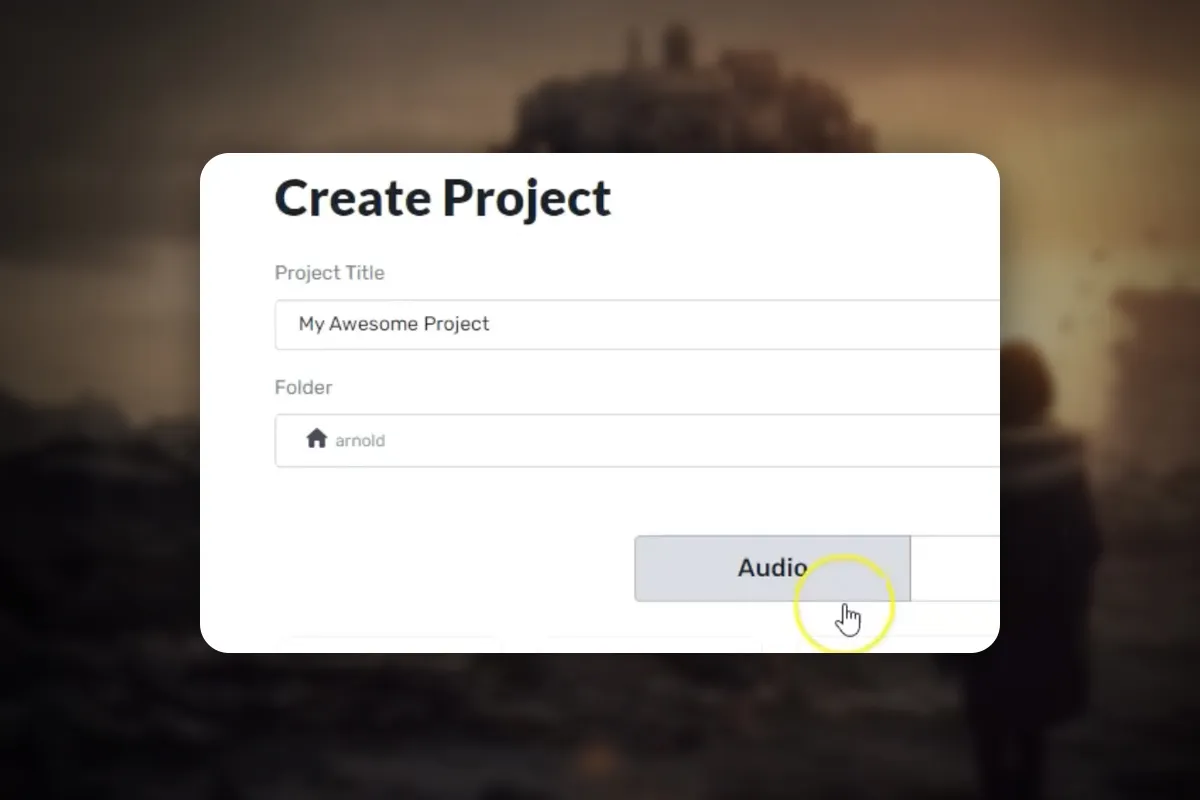Click the word Audio on the button

[x=772, y=568]
